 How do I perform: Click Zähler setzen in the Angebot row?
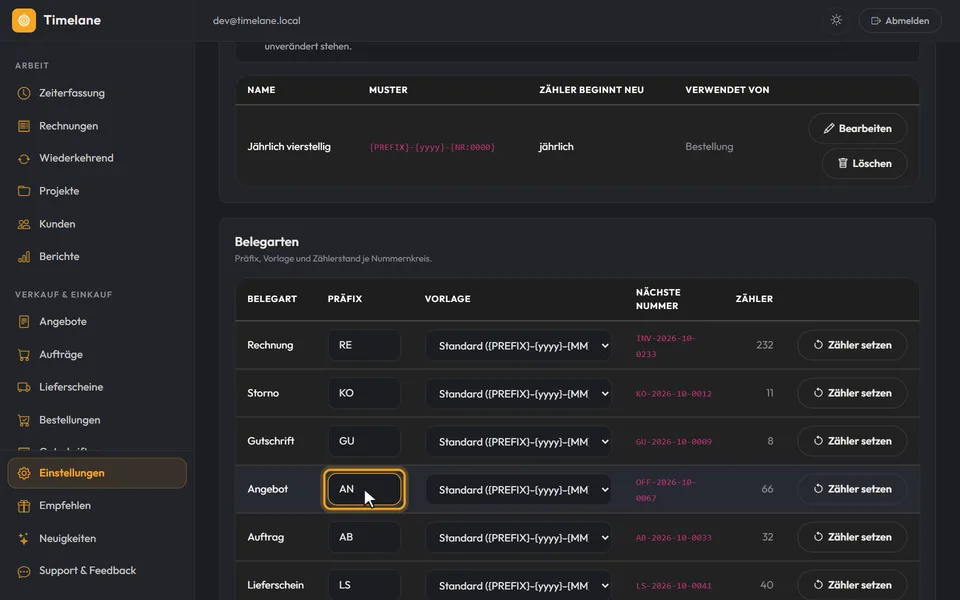coord(852,489)
